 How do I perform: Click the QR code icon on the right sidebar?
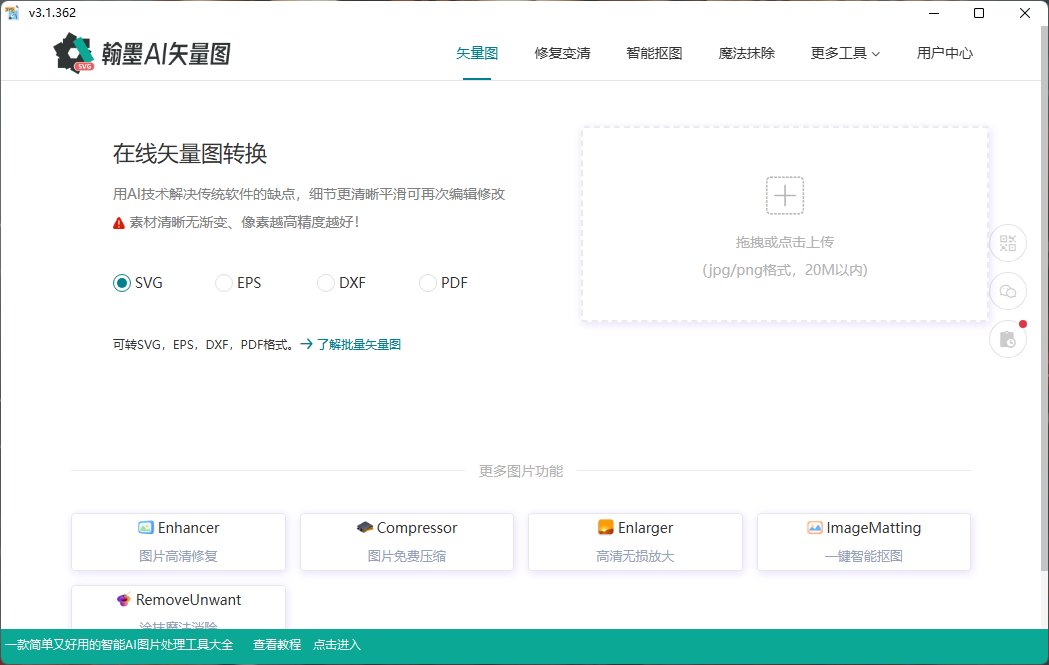(x=1007, y=243)
